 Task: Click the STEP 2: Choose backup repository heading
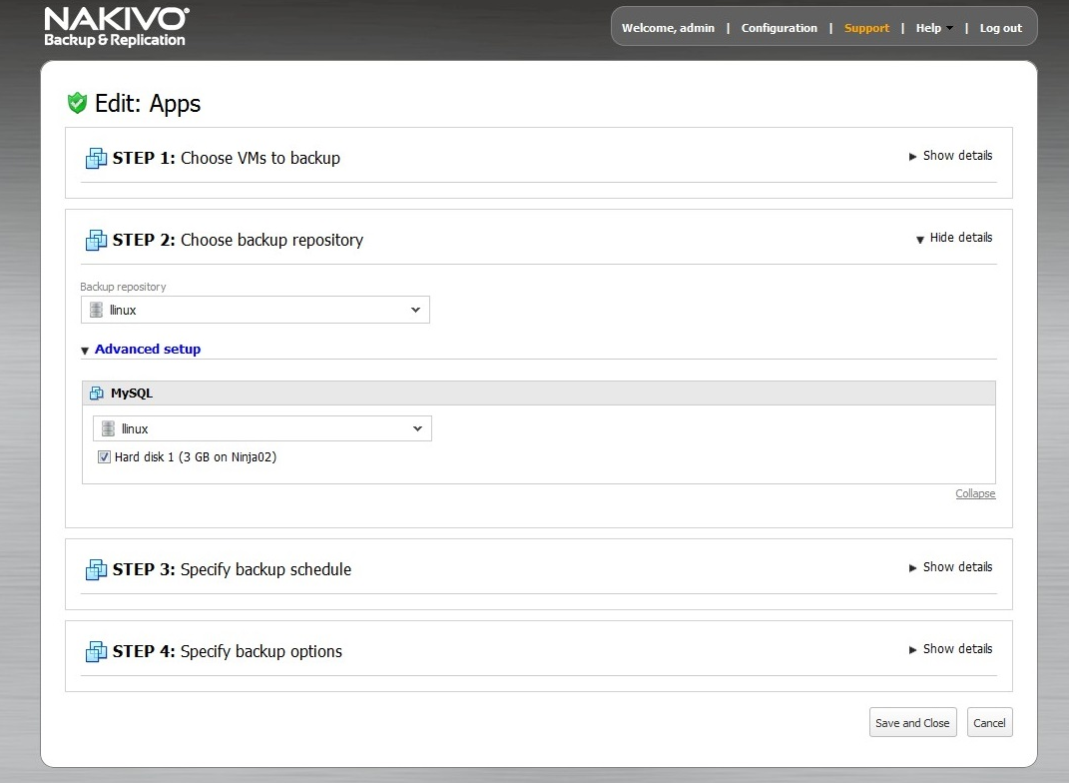tap(238, 240)
